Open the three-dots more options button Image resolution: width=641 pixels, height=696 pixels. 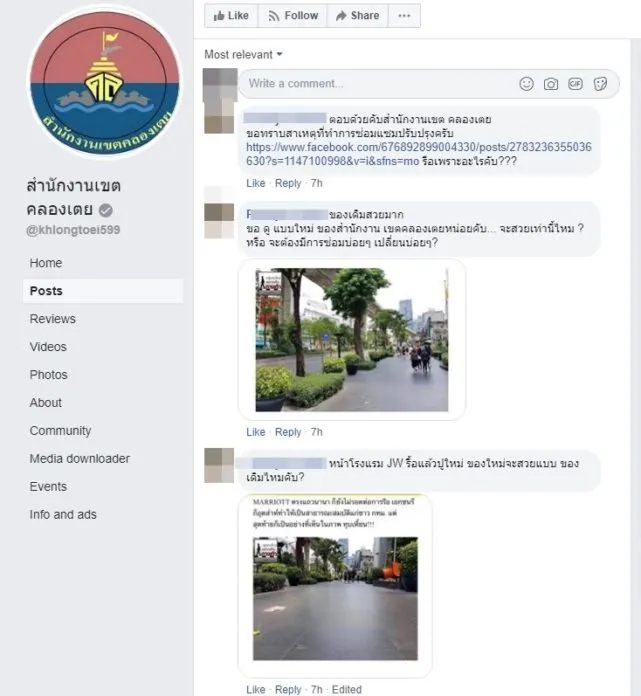[404, 16]
